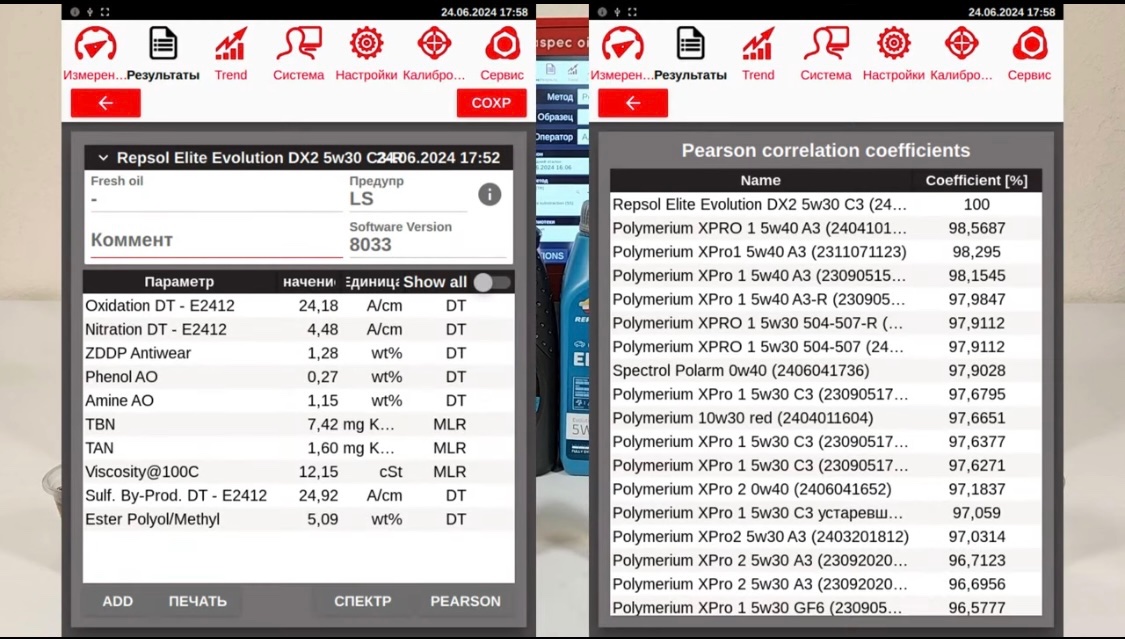Open Калибро... icon in the Pearson panel
The height and width of the screenshot is (639, 1125).
(x=961, y=44)
